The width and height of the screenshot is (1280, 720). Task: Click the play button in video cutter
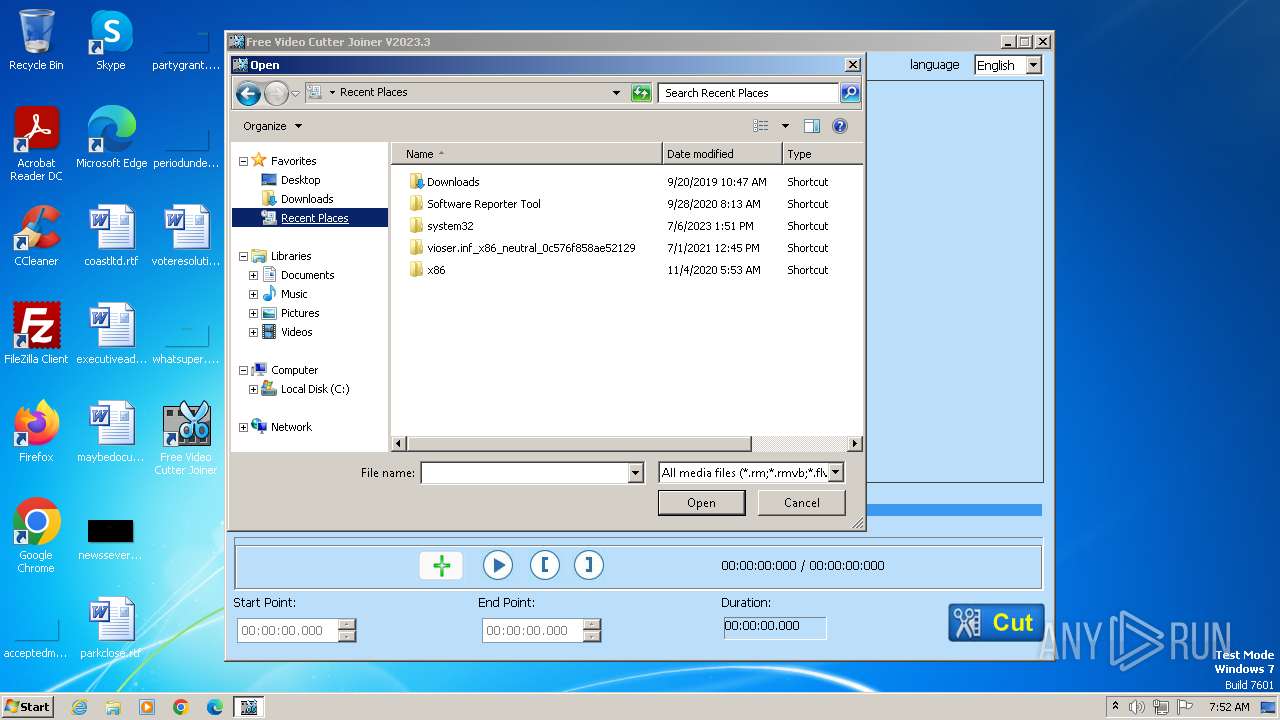(x=497, y=565)
